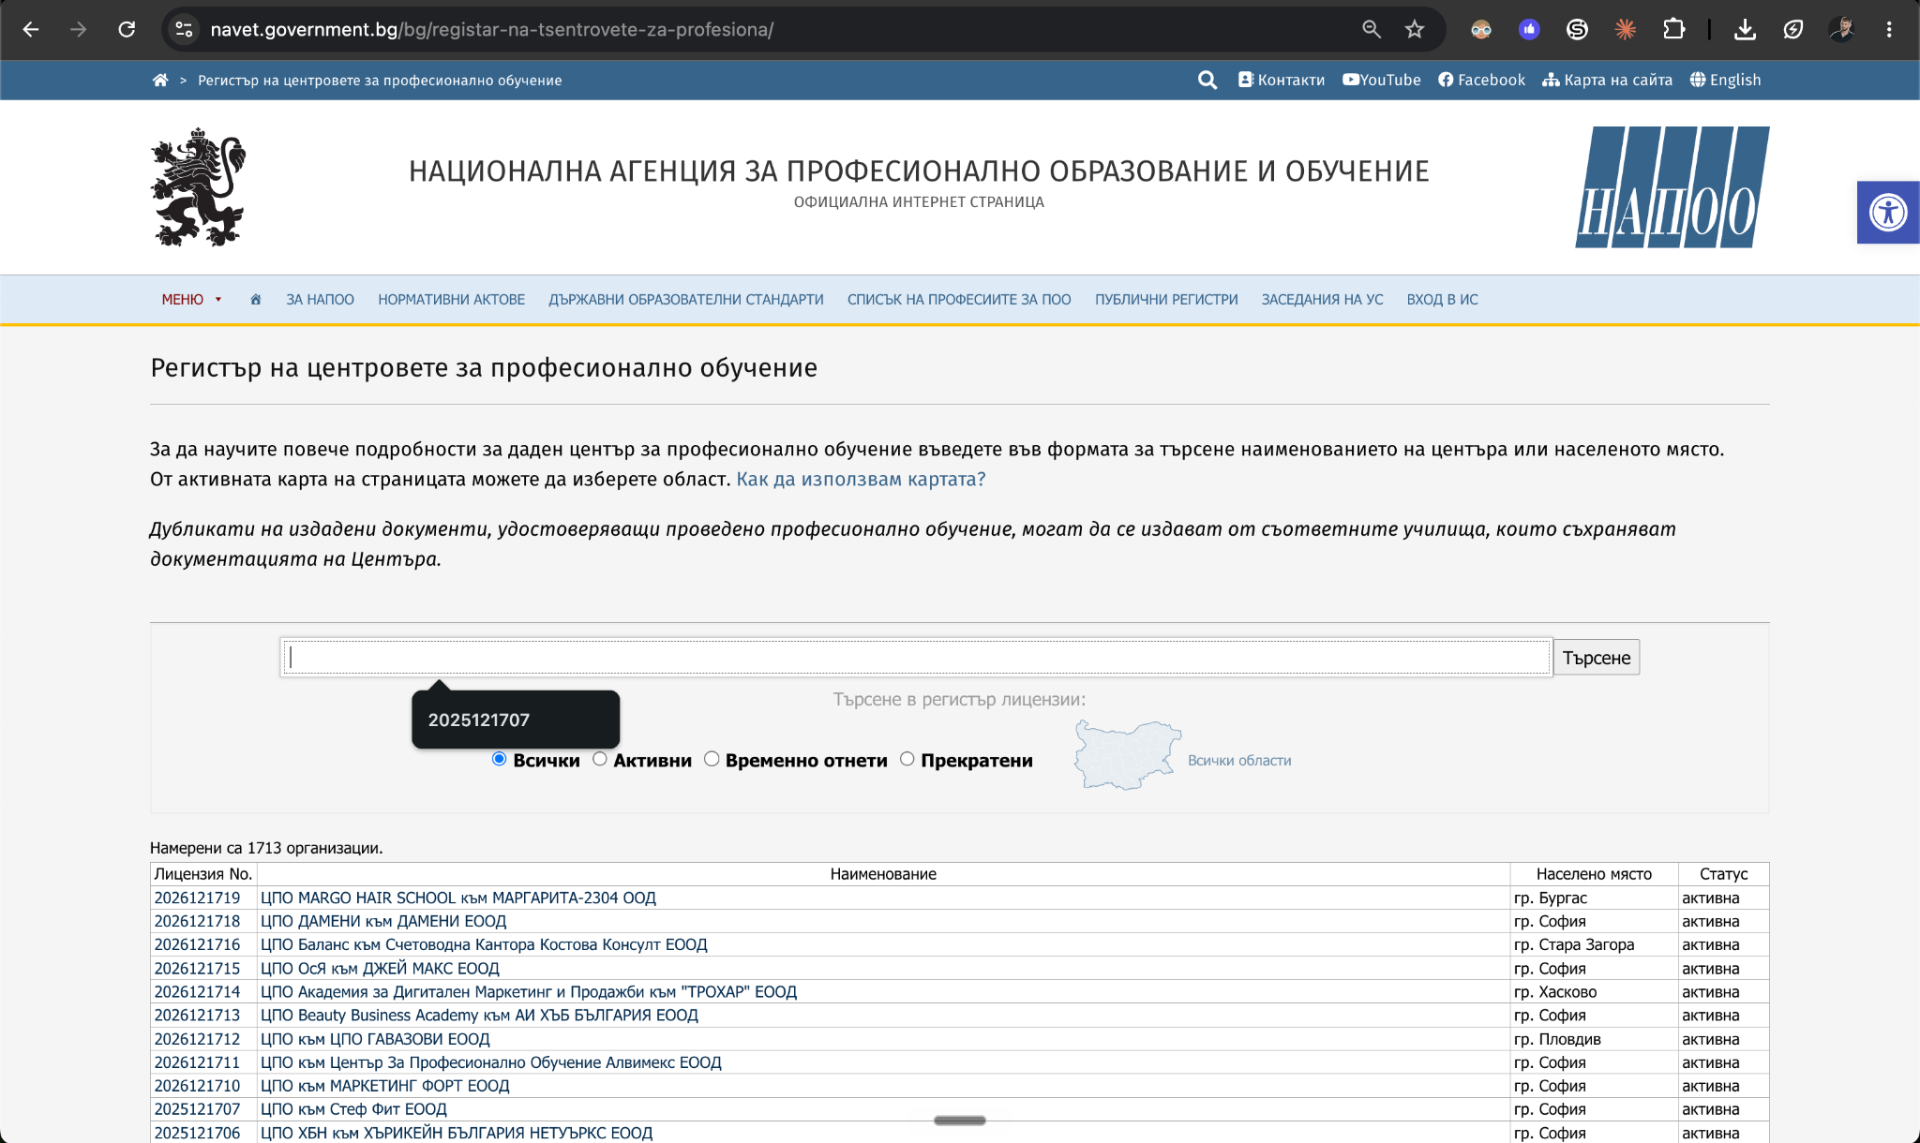Open site information icon in address bar
The image size is (1920, 1143).
click(x=184, y=29)
